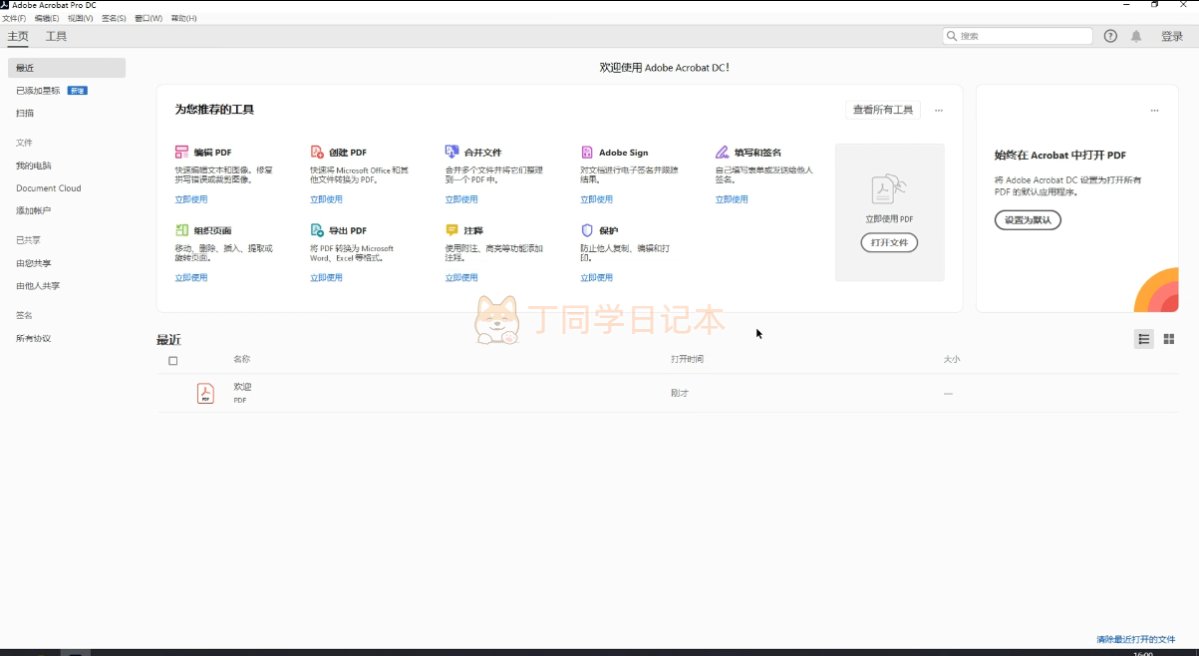Click the 创建 PDF tool icon

tap(317, 152)
